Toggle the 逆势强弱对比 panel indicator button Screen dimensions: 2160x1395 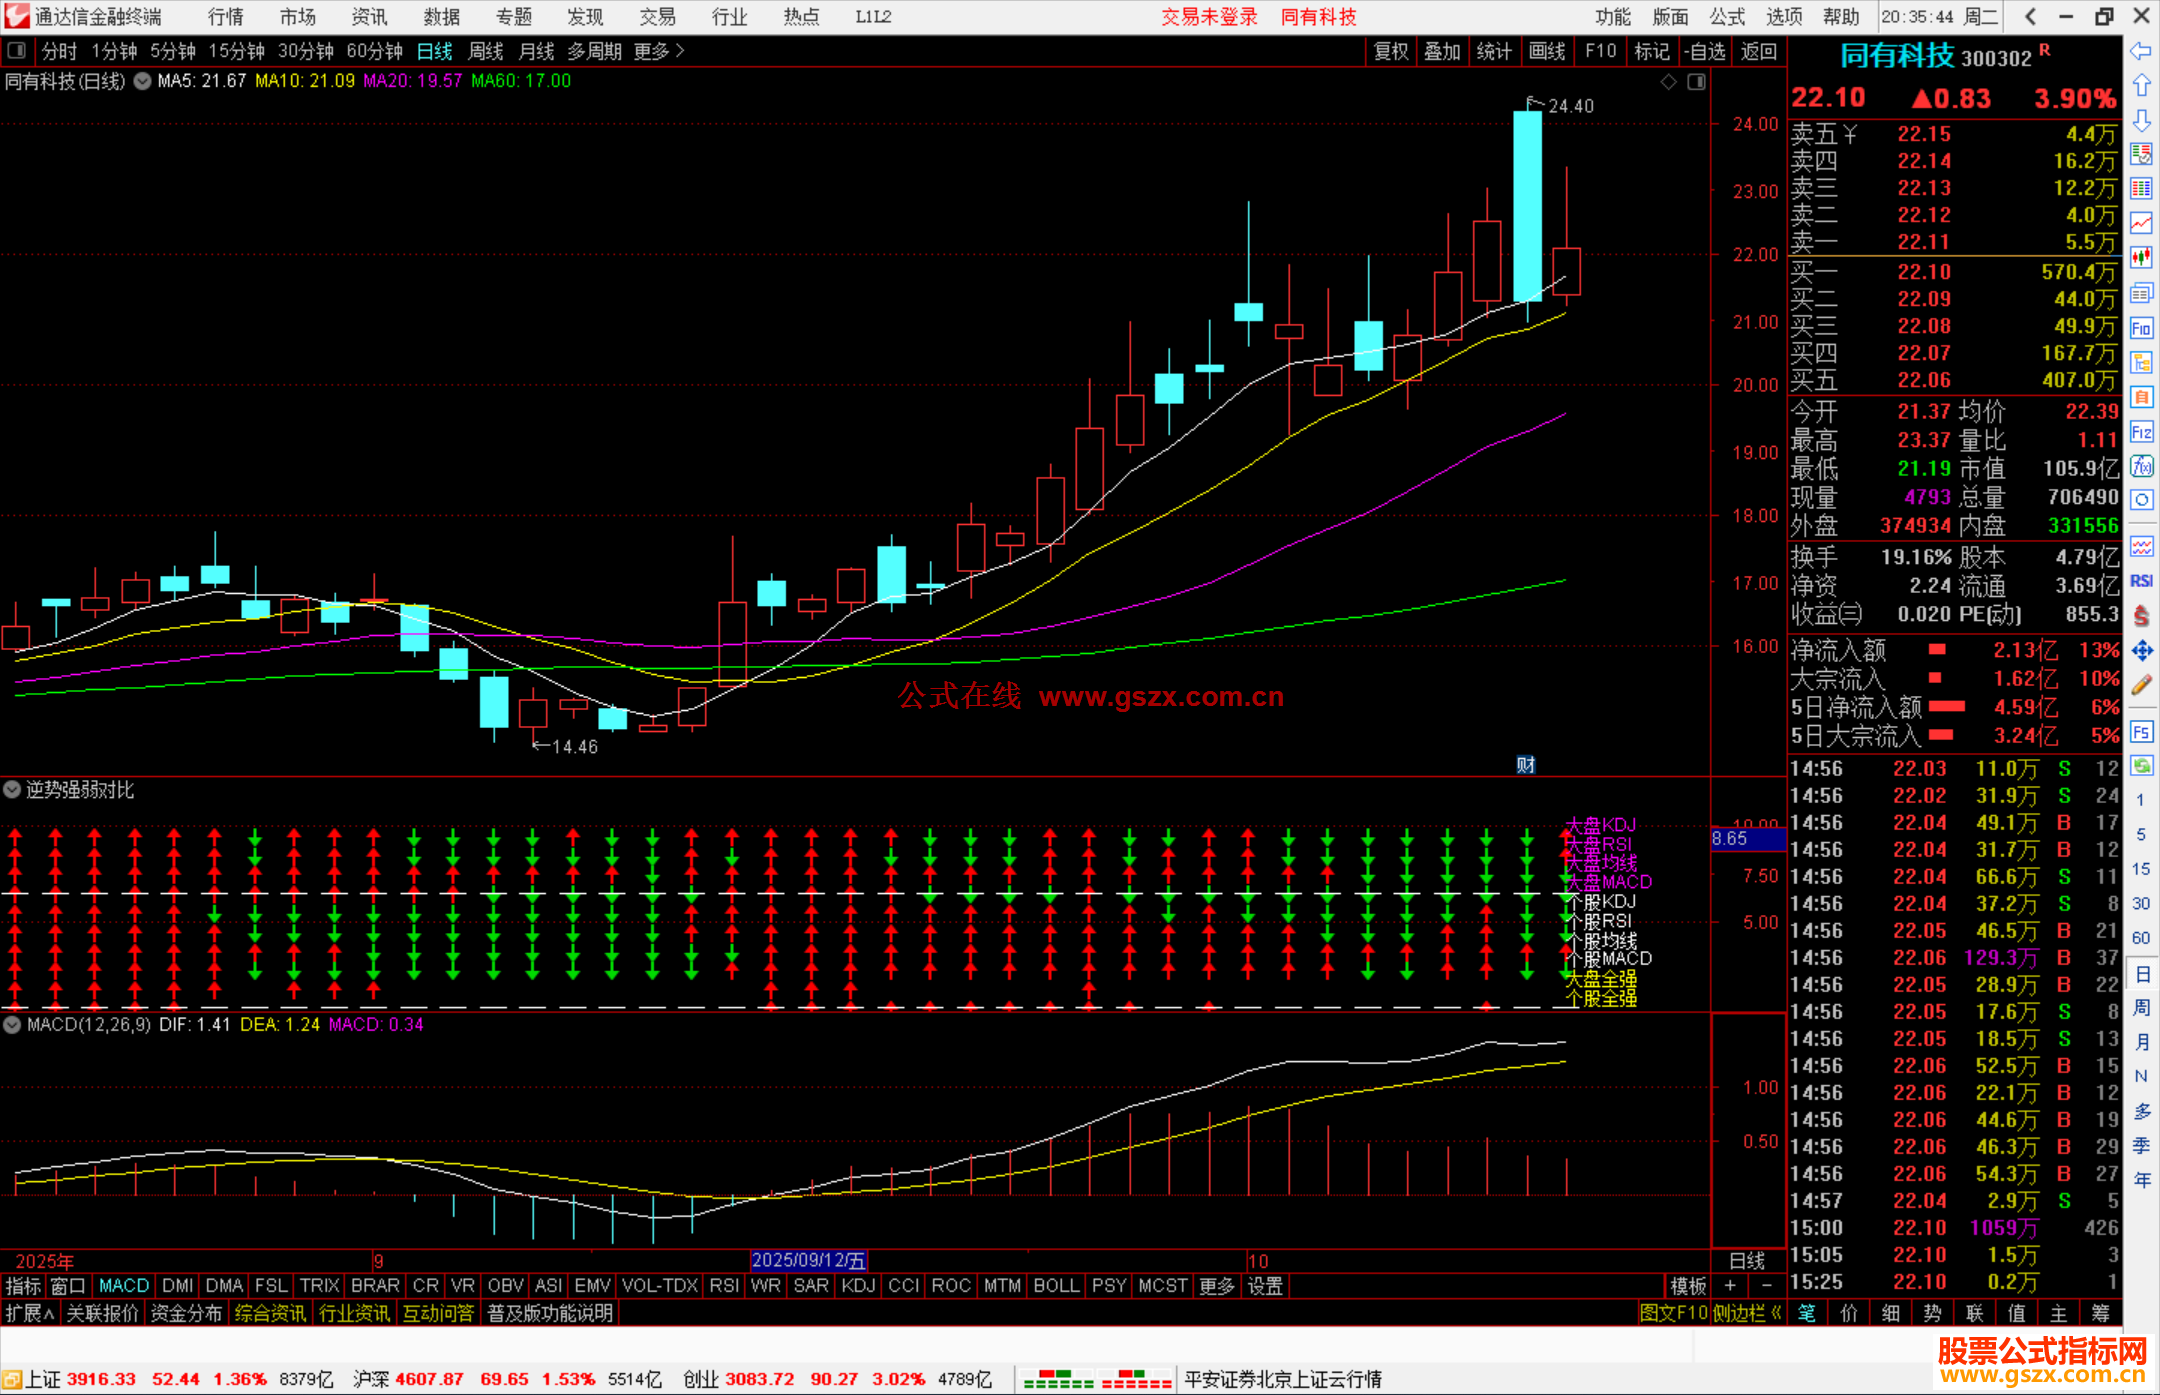coord(12,790)
